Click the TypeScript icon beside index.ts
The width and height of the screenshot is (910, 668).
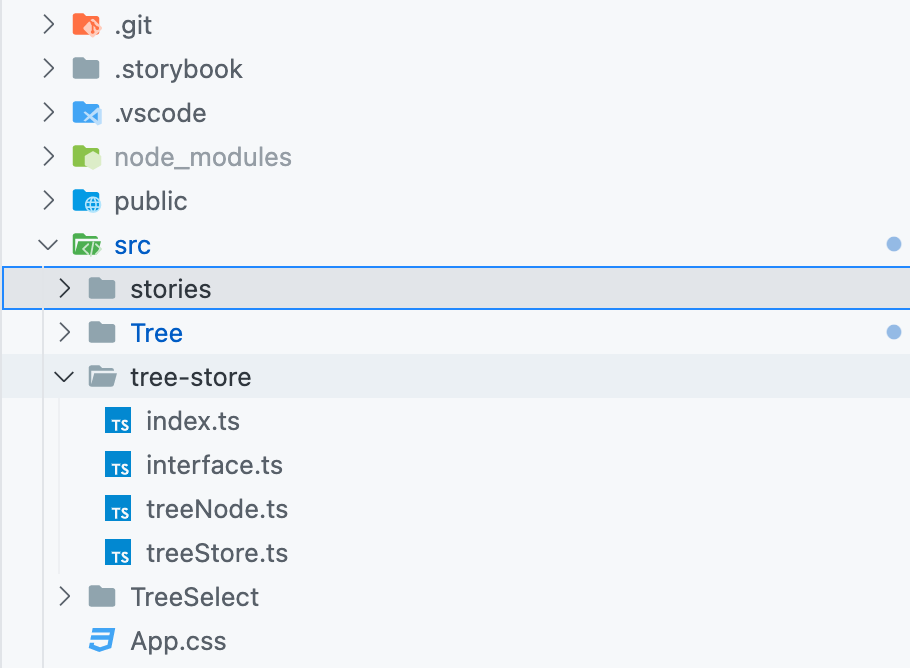coord(118,422)
